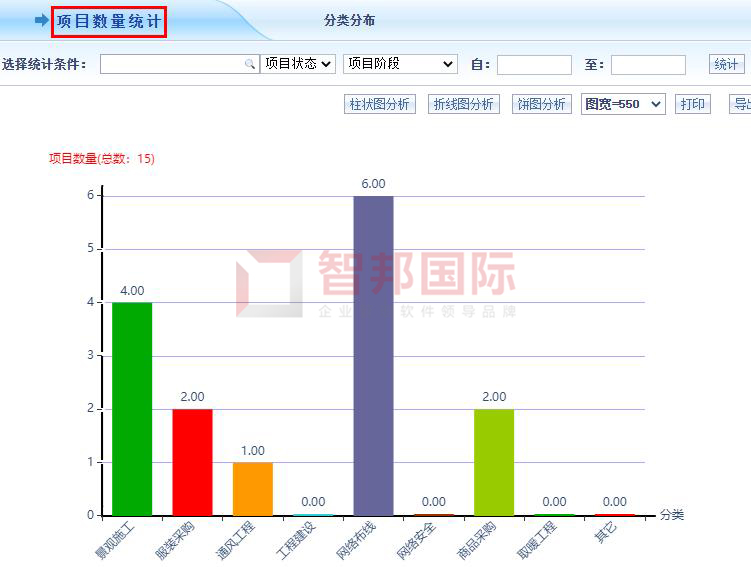The image size is (751, 567).
Task: Click the 0.00 label above 网络安全
Action: pos(434,502)
